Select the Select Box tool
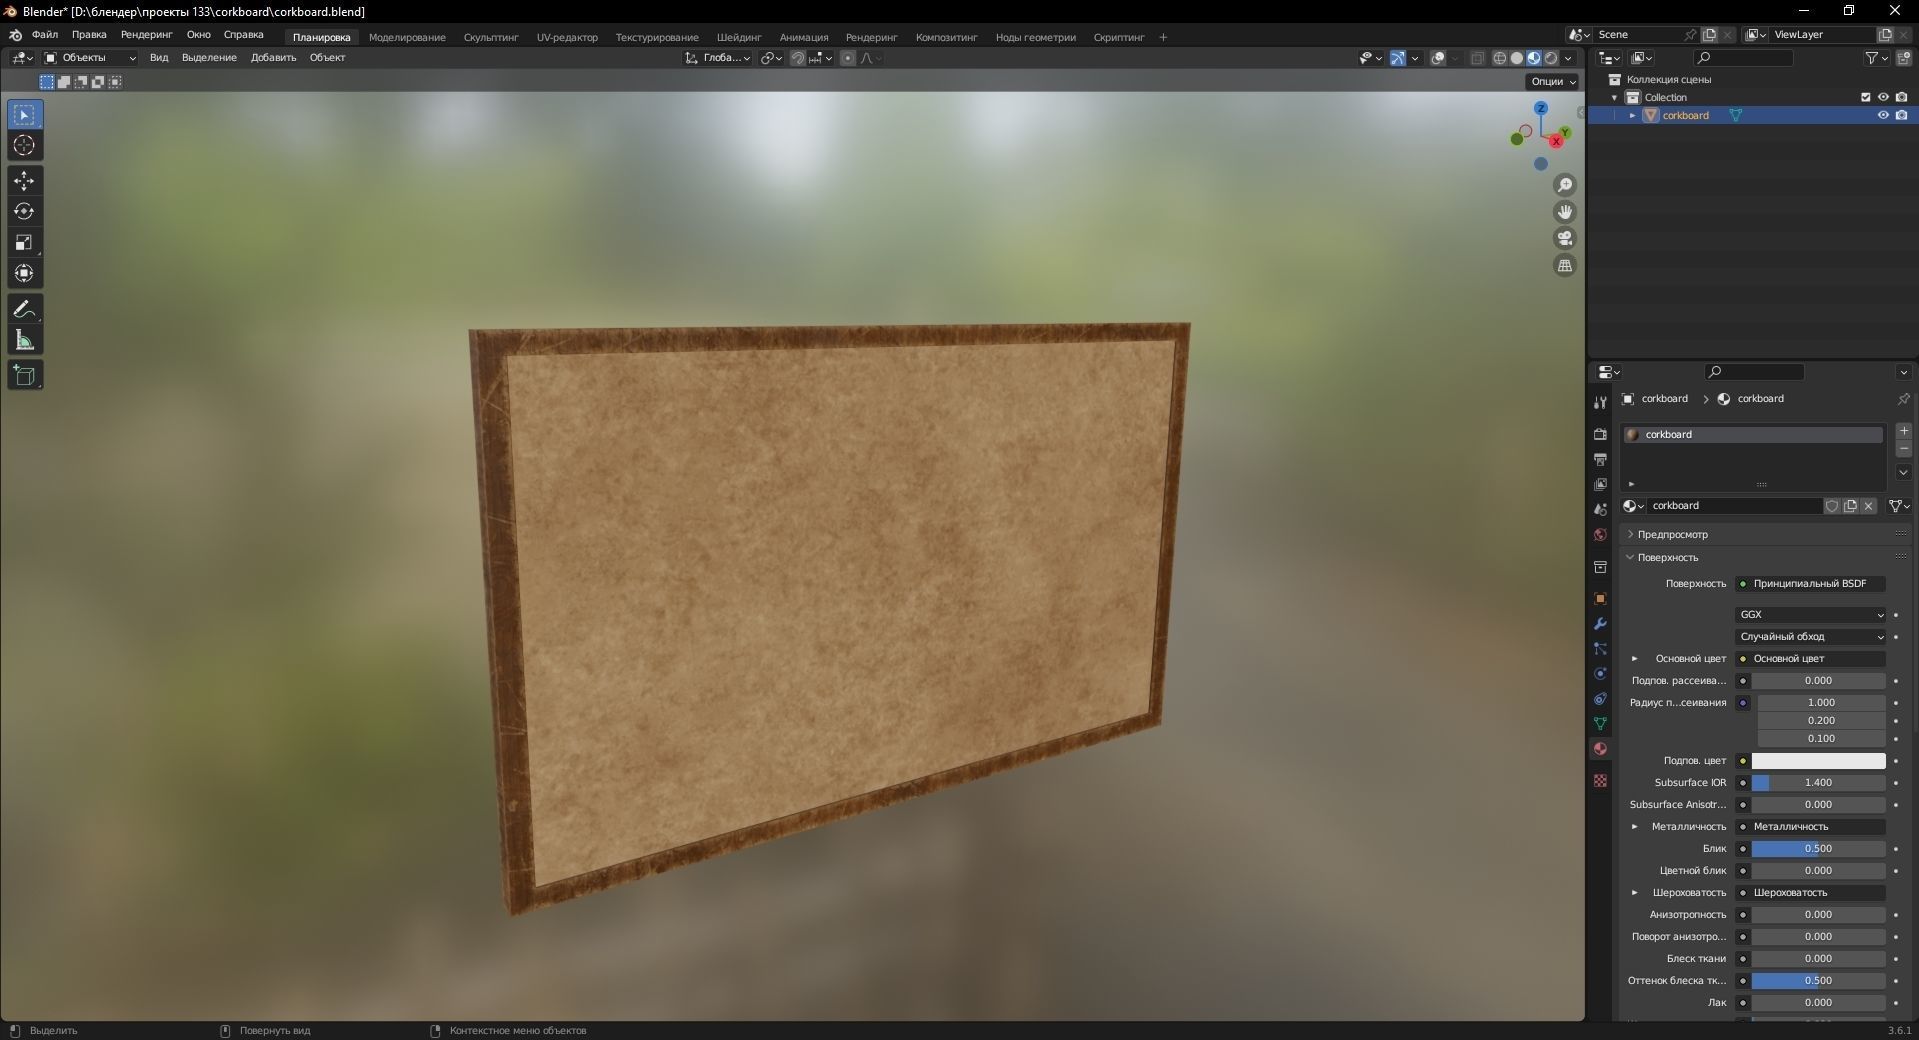The width and height of the screenshot is (1919, 1040). tap(25, 115)
